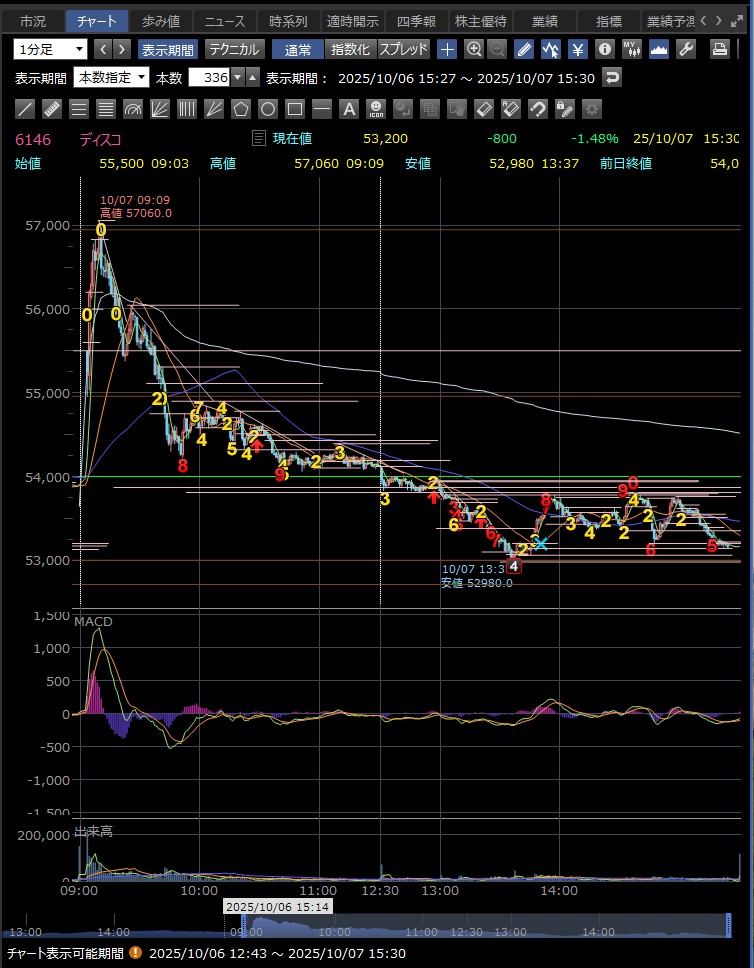The width and height of the screenshot is (754, 968).
Task: Open chart settings wrench icon
Action: click(686, 49)
